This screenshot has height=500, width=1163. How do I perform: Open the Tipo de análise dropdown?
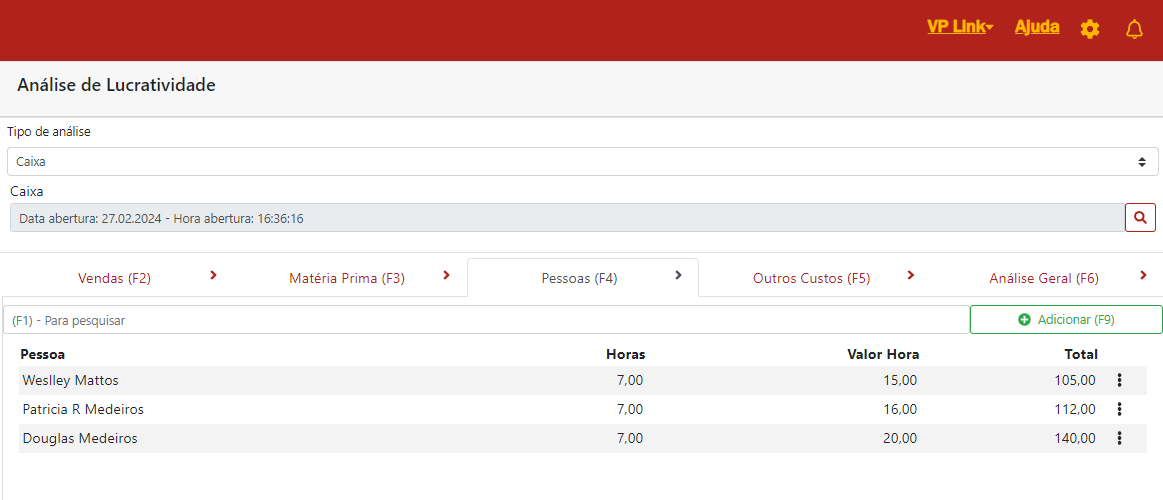pos(582,161)
